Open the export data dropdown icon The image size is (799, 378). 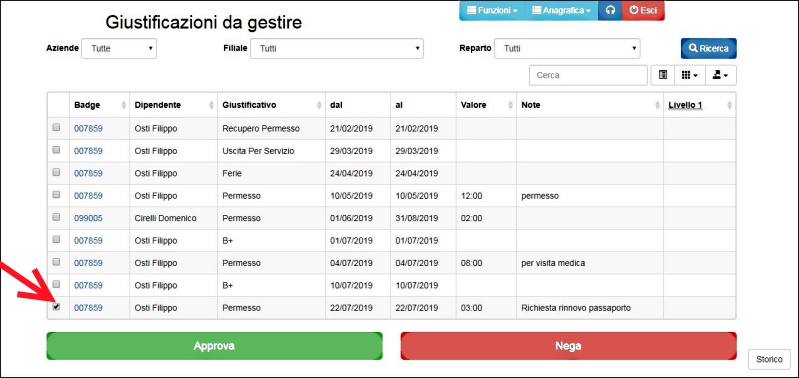tap(721, 75)
